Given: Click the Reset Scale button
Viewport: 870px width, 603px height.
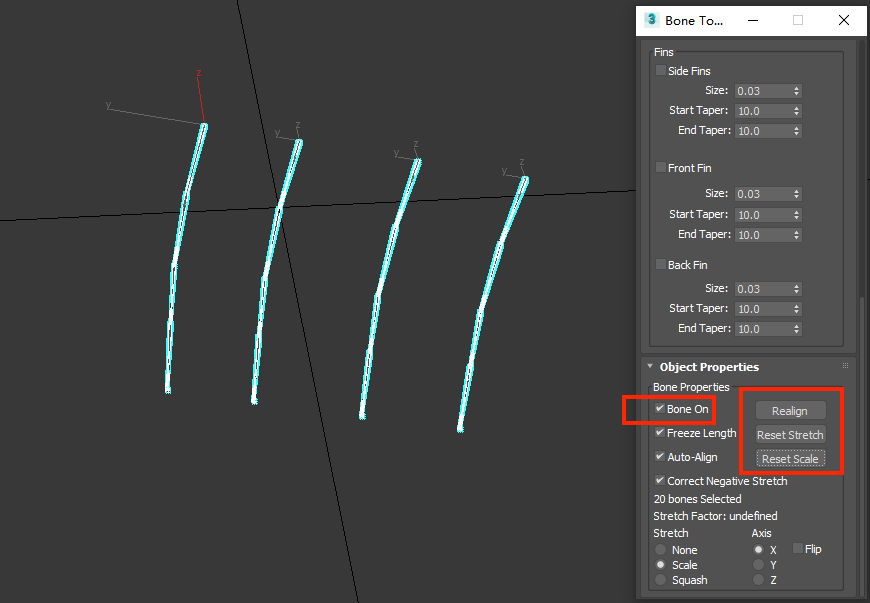Looking at the screenshot, I should (790, 459).
